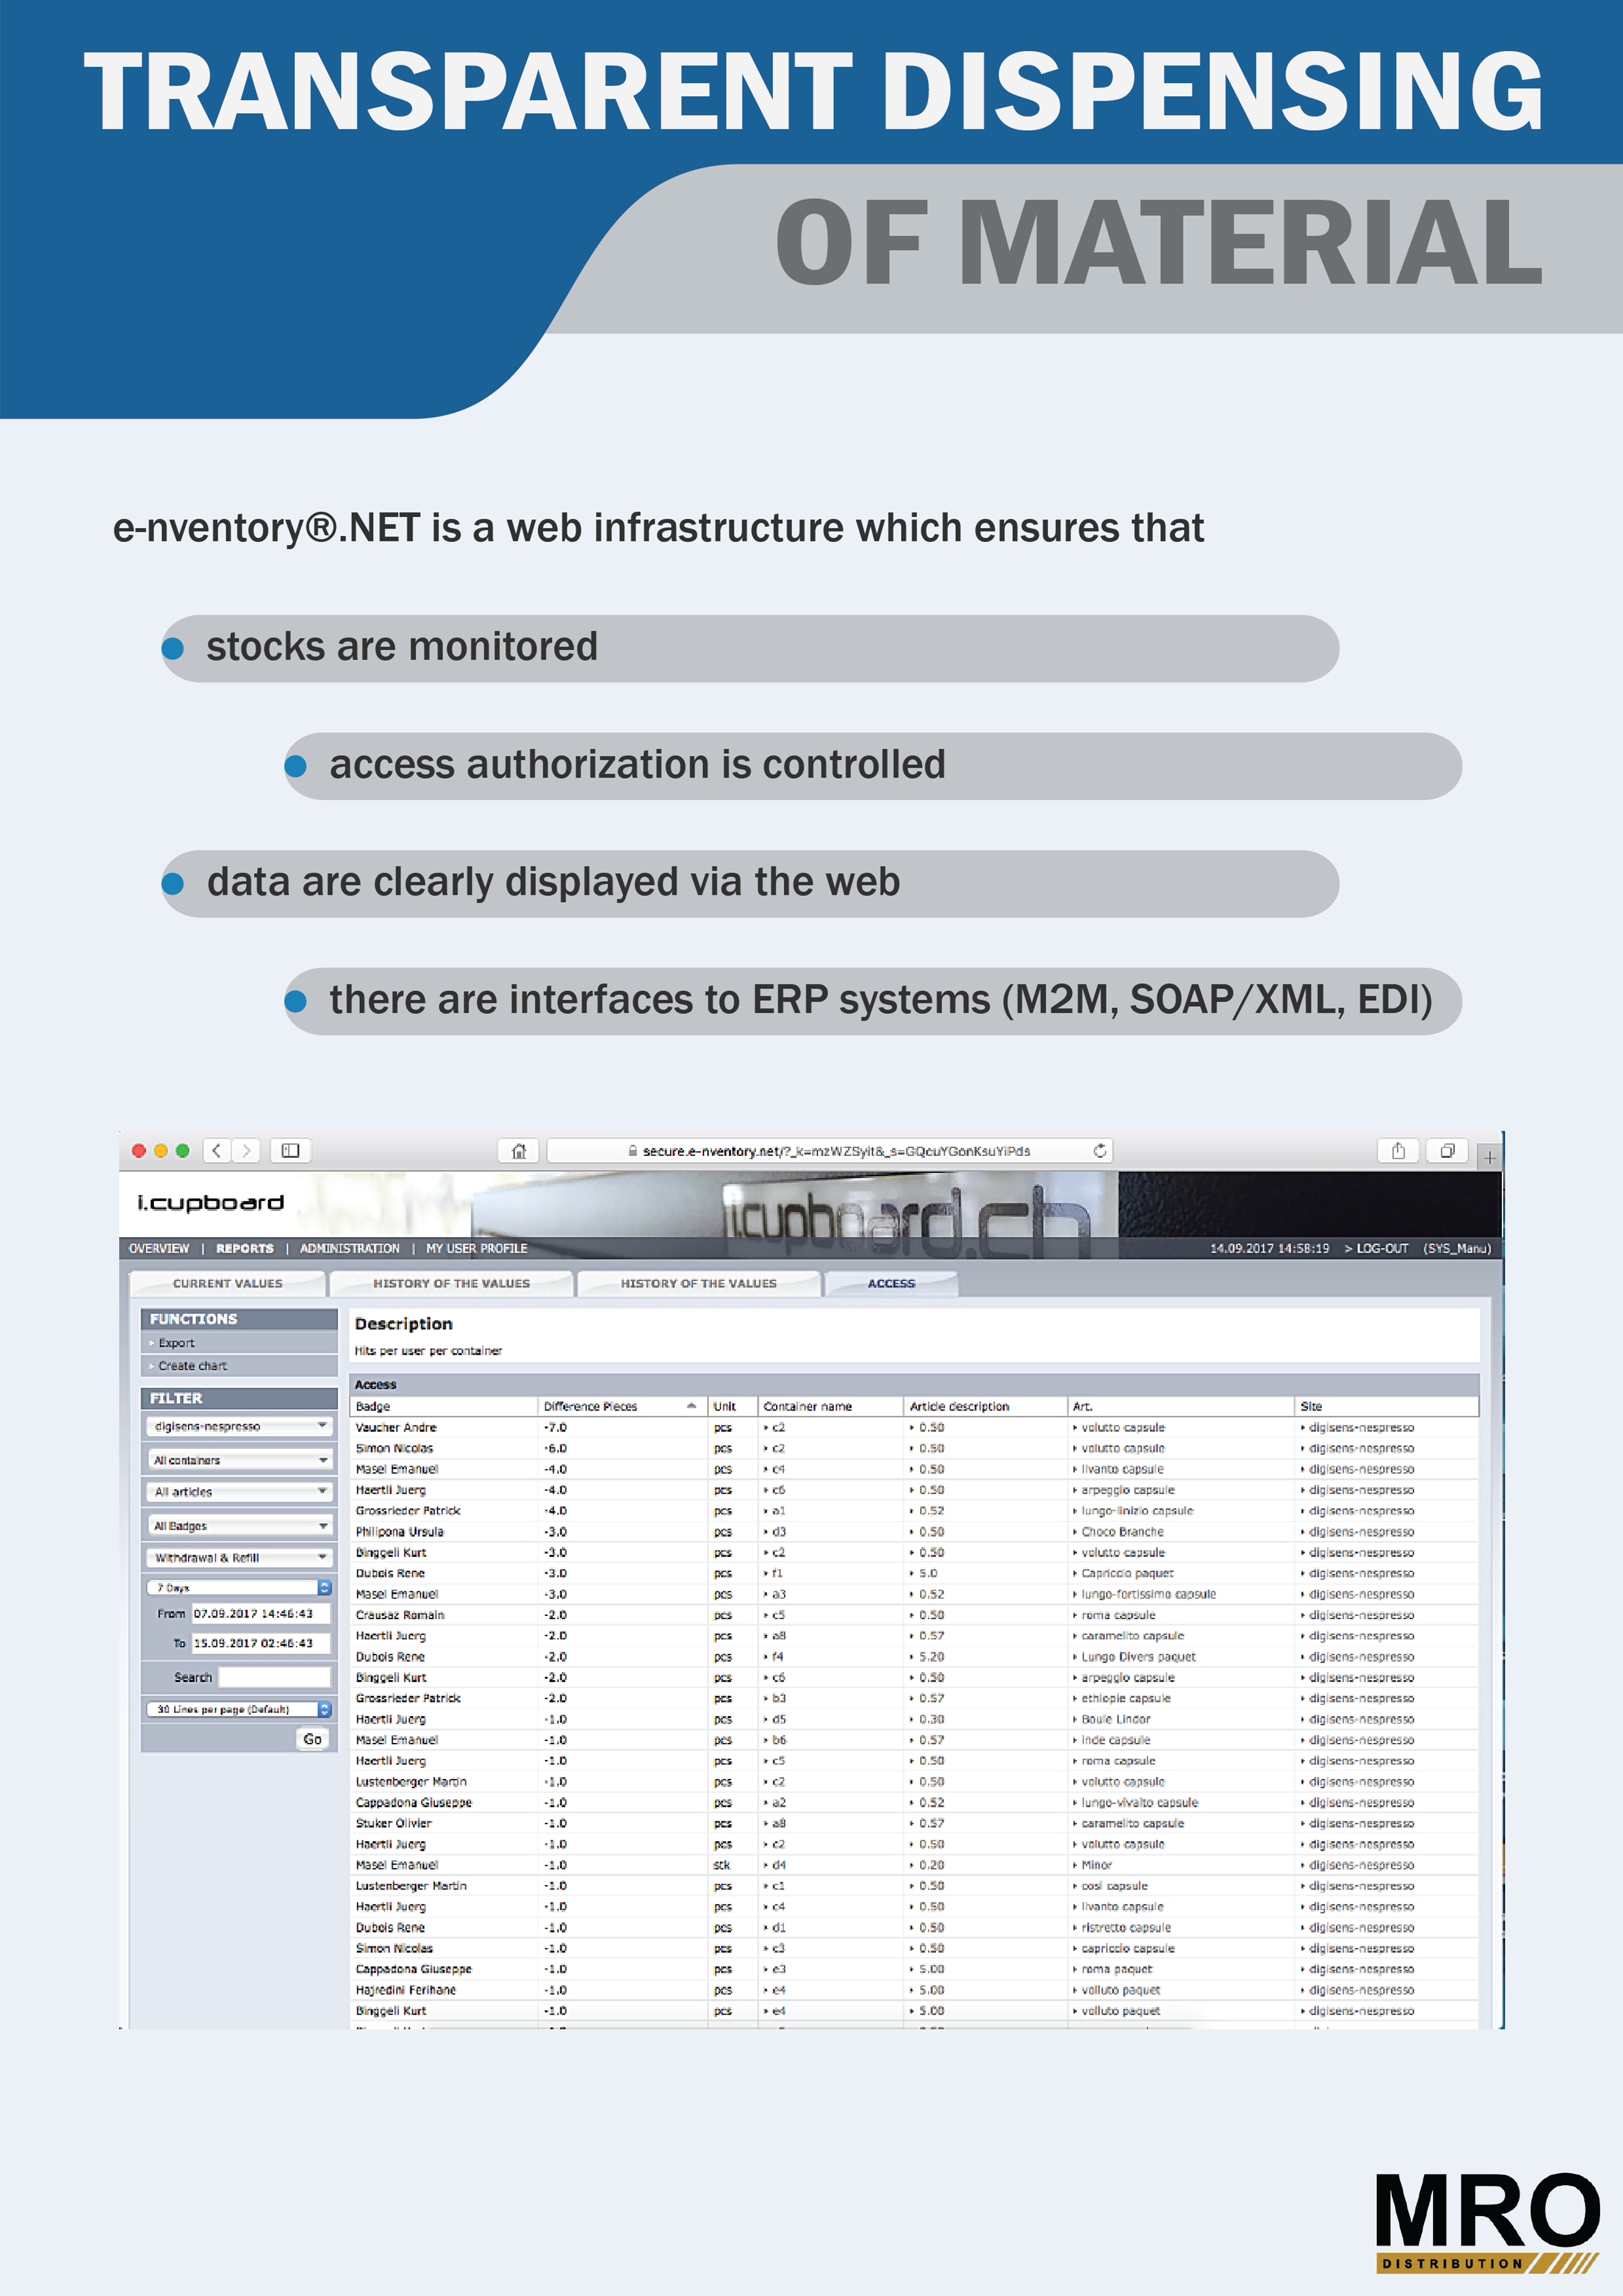Click the i.cupboard logo
Viewport: 1623px width, 2296px height.
(x=211, y=1202)
